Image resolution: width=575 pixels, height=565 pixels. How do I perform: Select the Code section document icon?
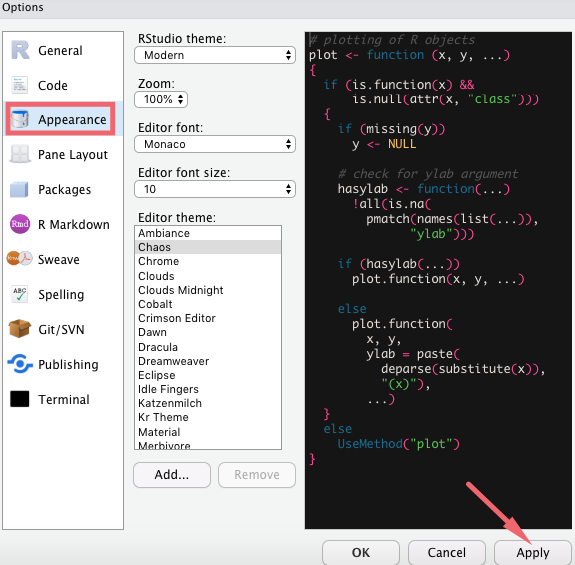[x=19, y=85]
